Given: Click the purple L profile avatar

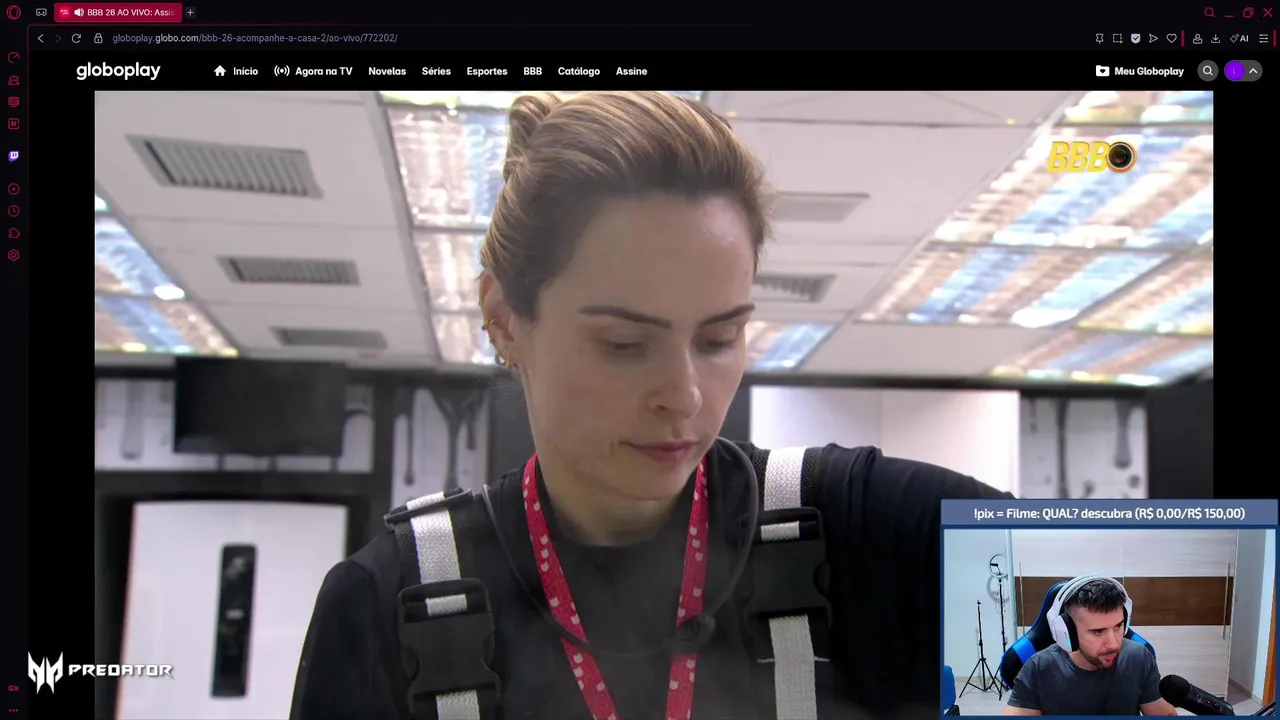Looking at the screenshot, I should [1235, 71].
